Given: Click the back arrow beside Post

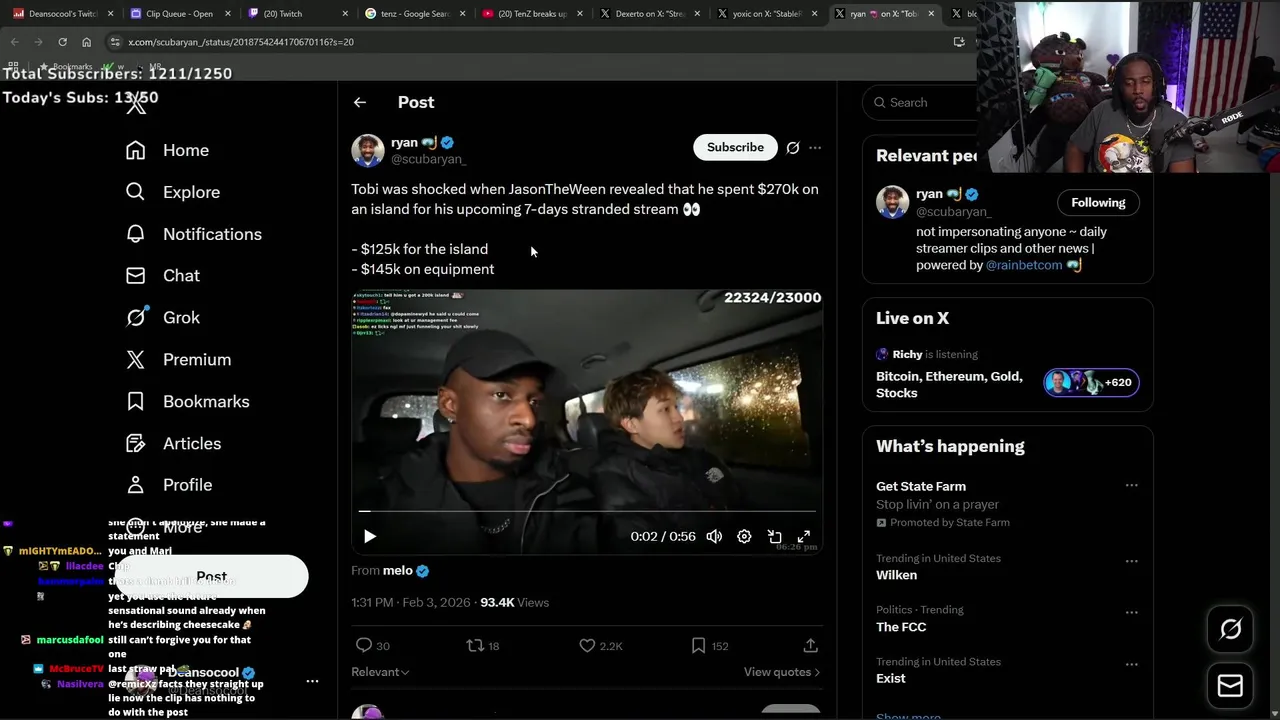Looking at the screenshot, I should [360, 102].
